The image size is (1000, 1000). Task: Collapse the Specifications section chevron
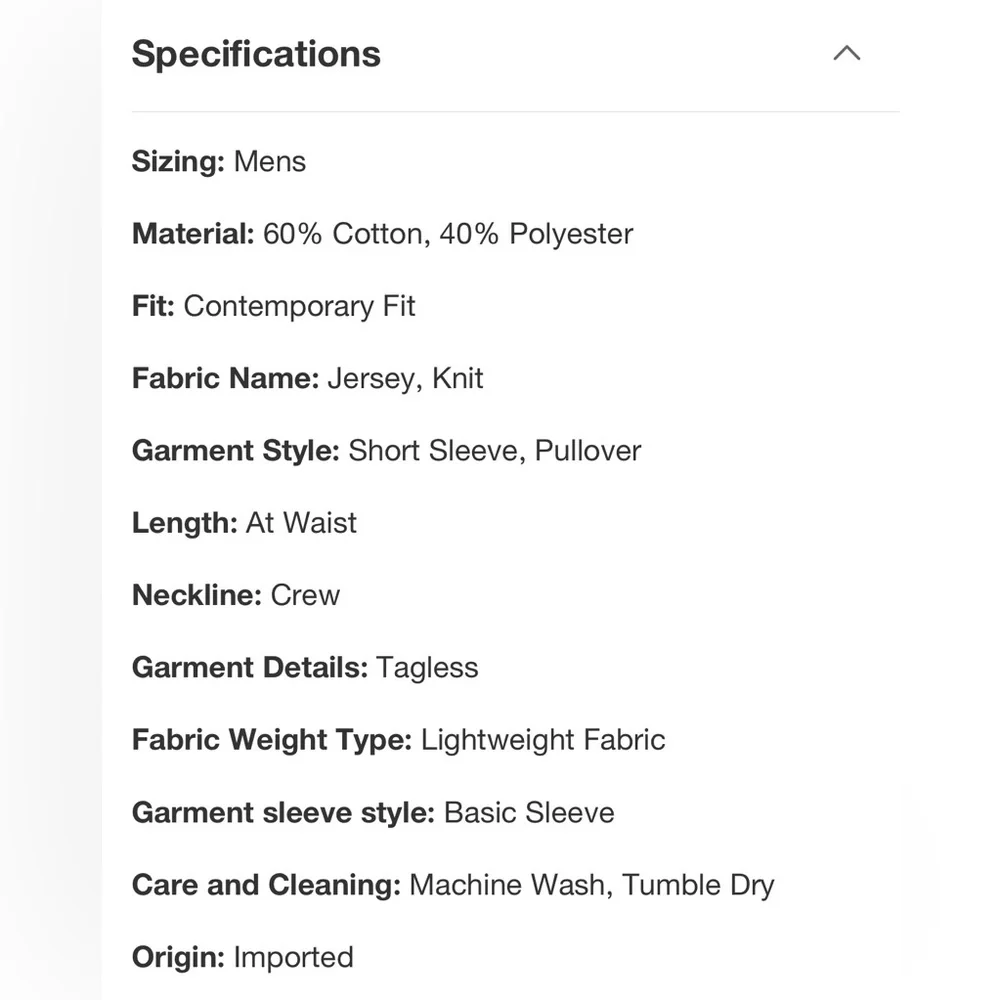click(x=847, y=53)
